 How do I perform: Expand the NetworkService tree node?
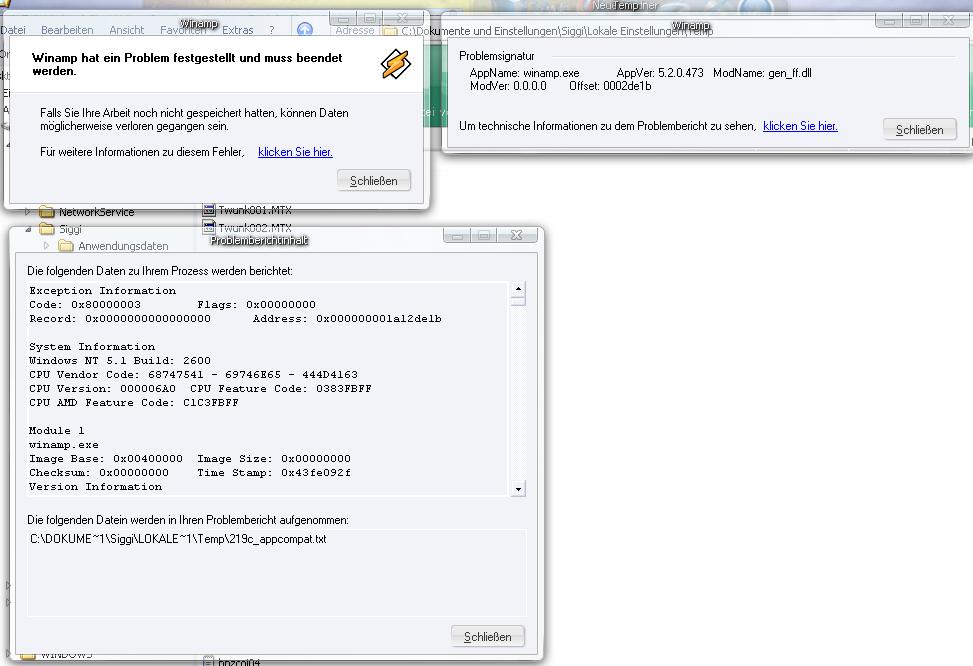click(27, 212)
